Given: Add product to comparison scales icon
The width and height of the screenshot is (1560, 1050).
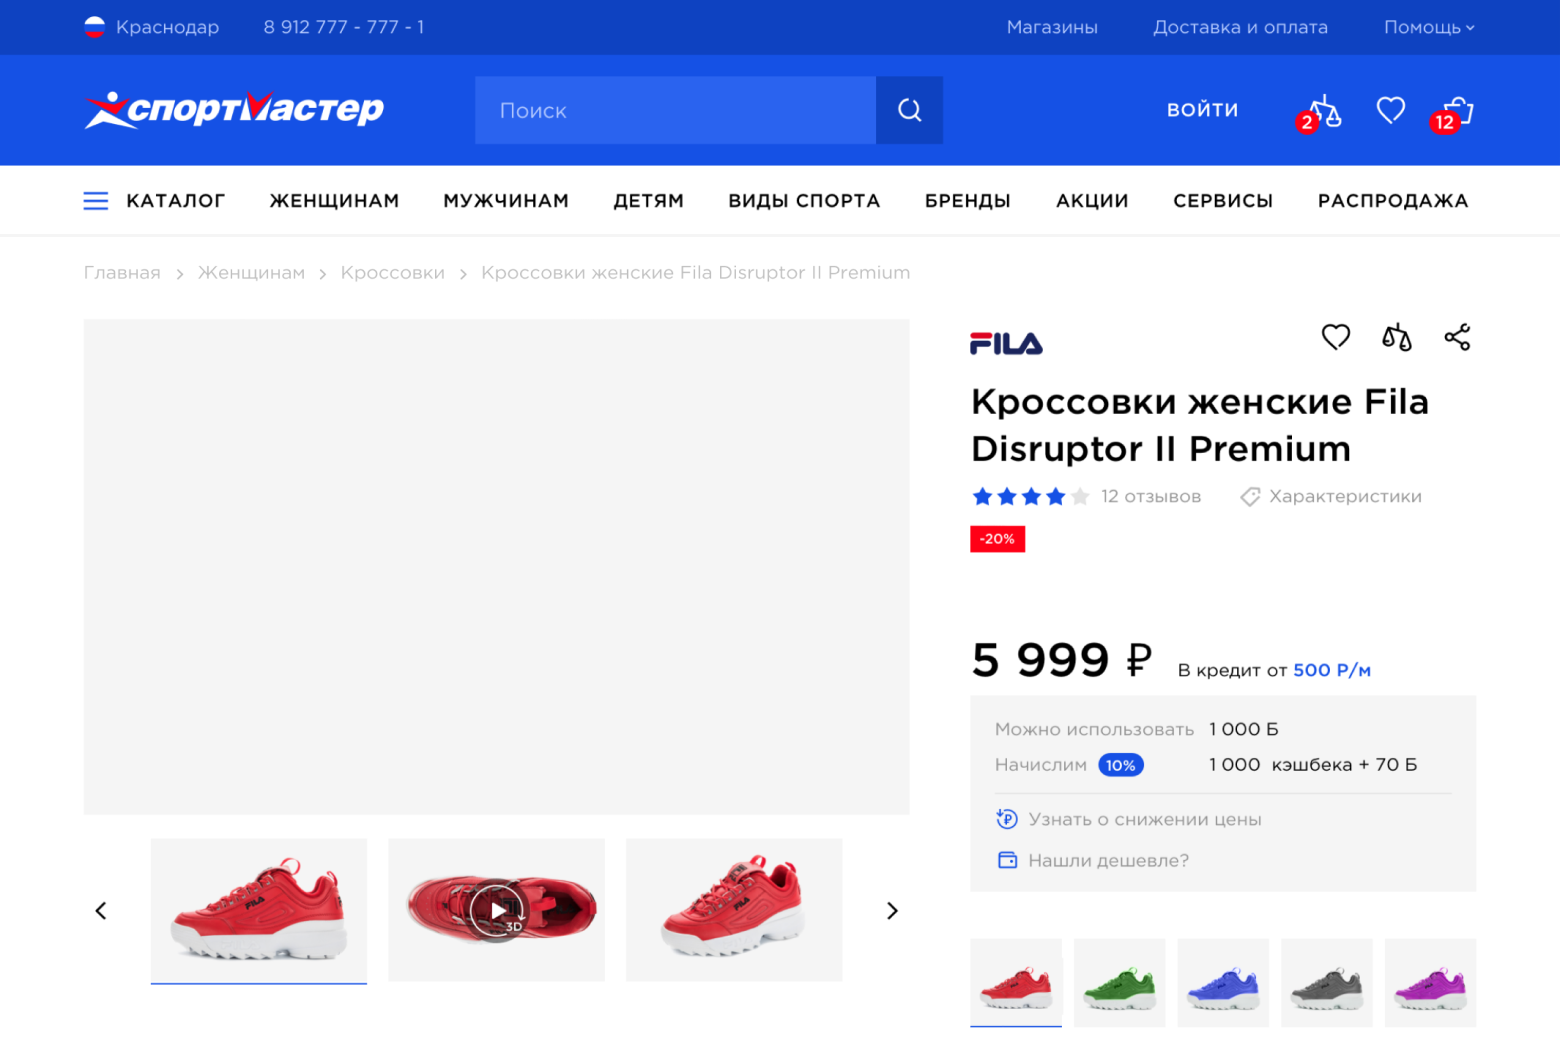Looking at the screenshot, I should pyautogui.click(x=1396, y=338).
